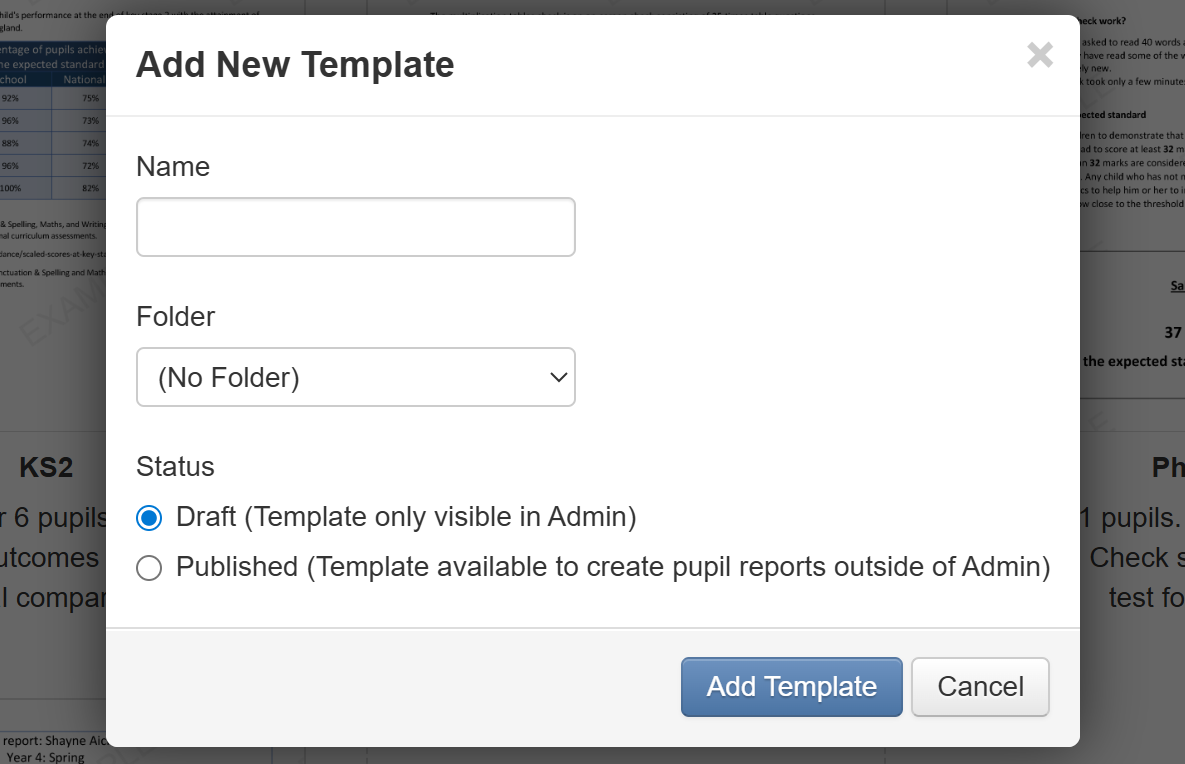Click the Status section label
Screen dimensions: 1185x764
(x=175, y=467)
